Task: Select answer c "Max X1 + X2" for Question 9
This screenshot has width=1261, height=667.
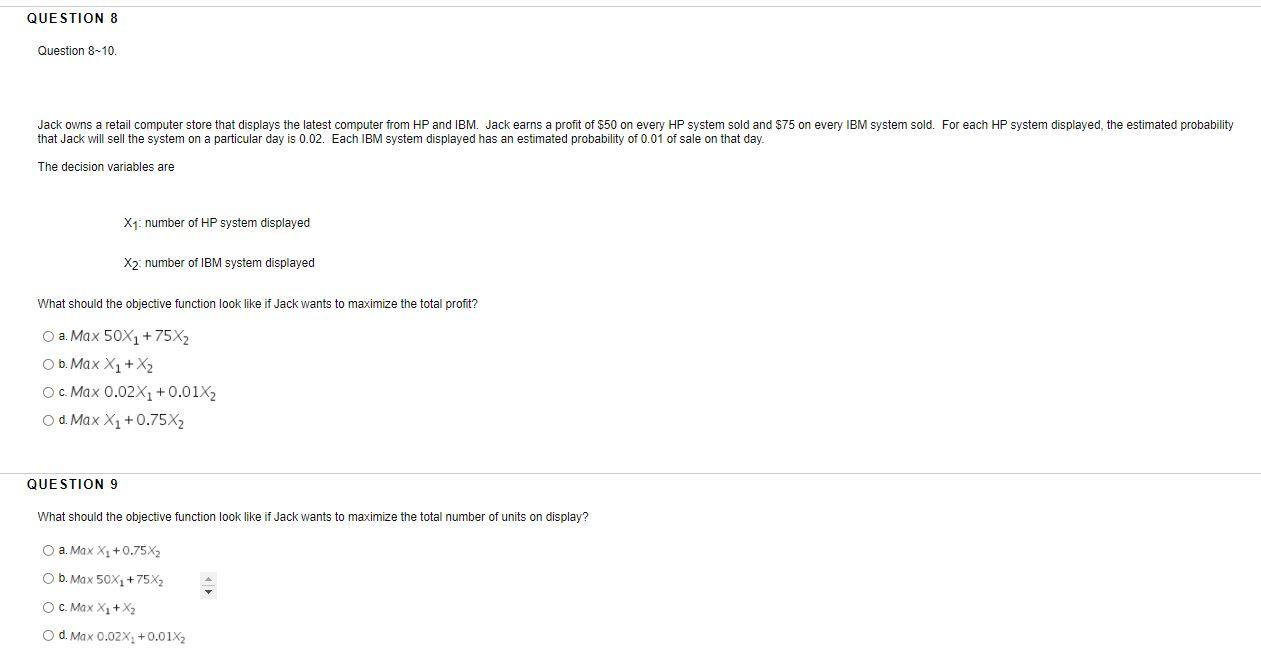Action: tap(47, 606)
